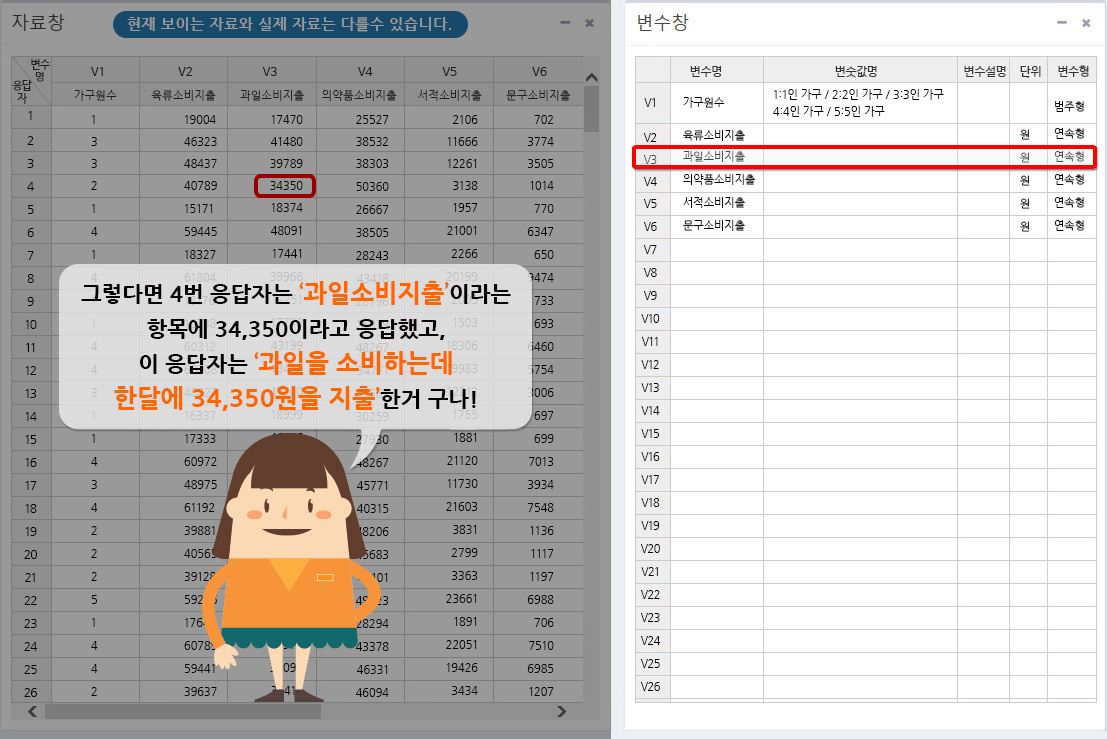Select 가구원수 variable name in 변수창

pyautogui.click(x=703, y=102)
